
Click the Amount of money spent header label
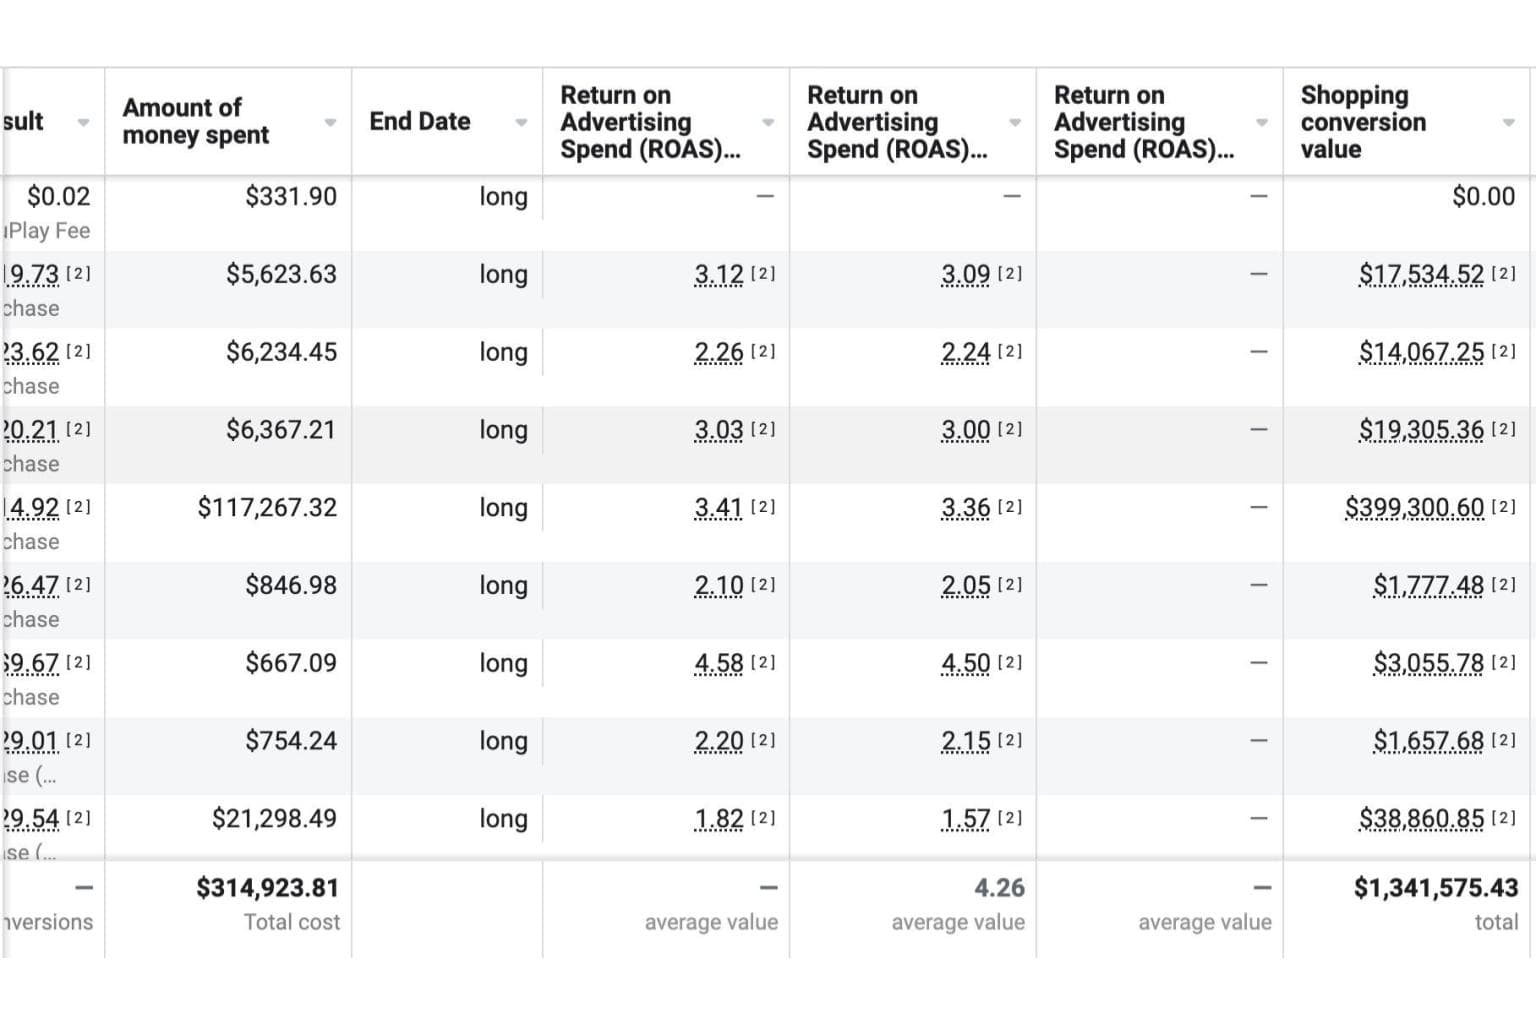195,121
